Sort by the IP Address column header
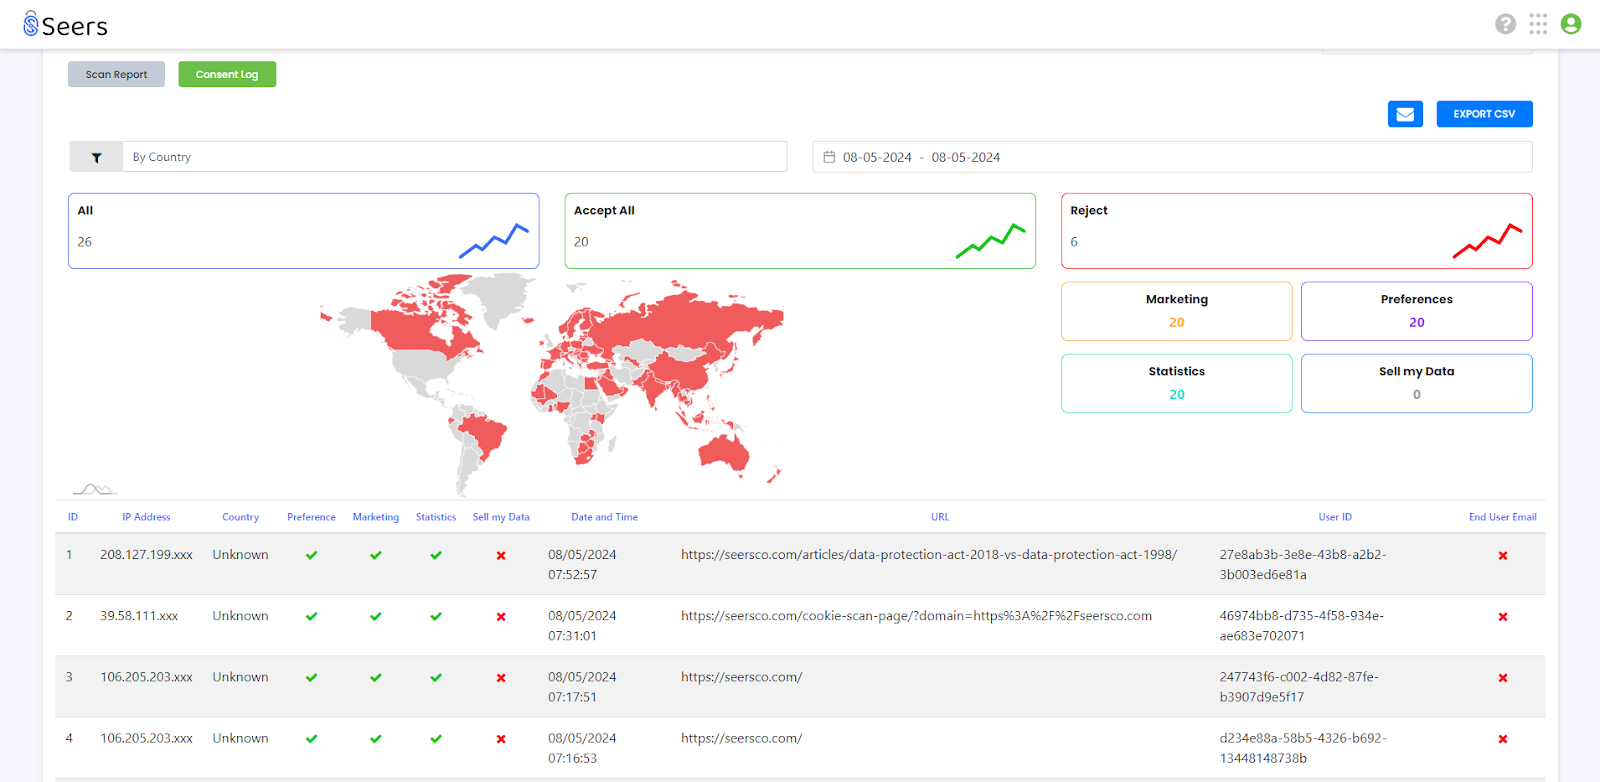Image resolution: width=1600 pixels, height=782 pixels. tap(146, 517)
